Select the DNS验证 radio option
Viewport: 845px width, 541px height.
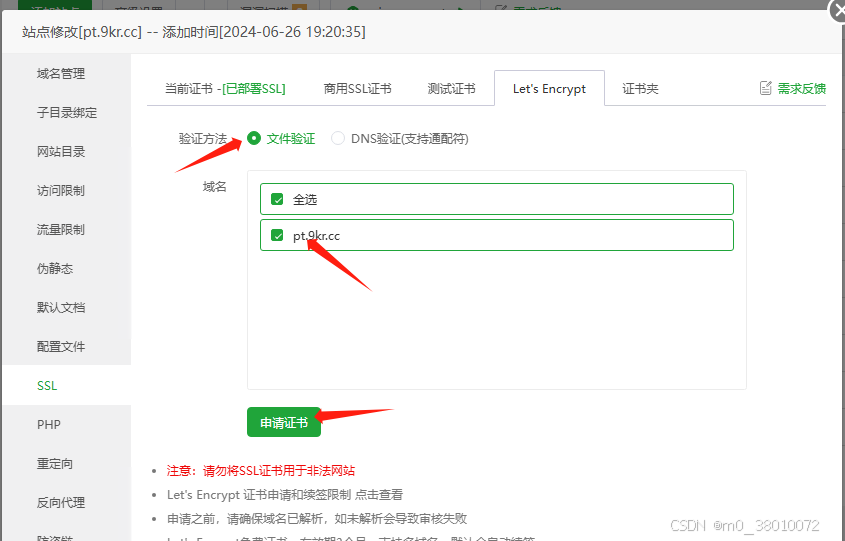[338, 138]
